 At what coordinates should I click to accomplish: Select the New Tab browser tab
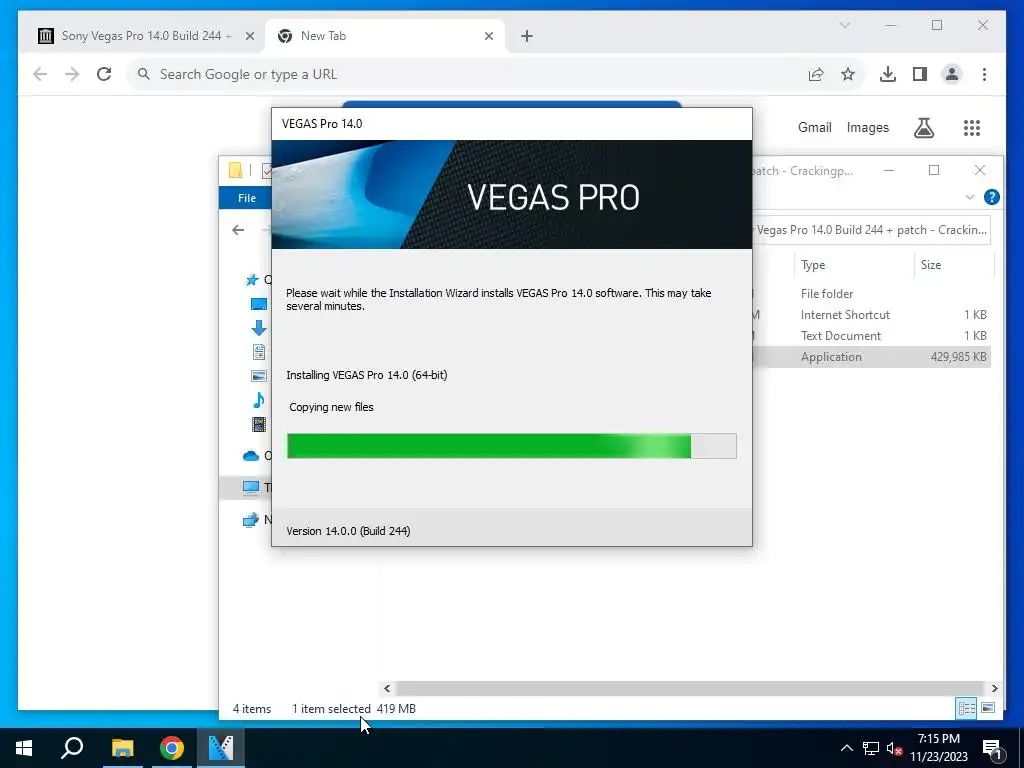coord(385,36)
